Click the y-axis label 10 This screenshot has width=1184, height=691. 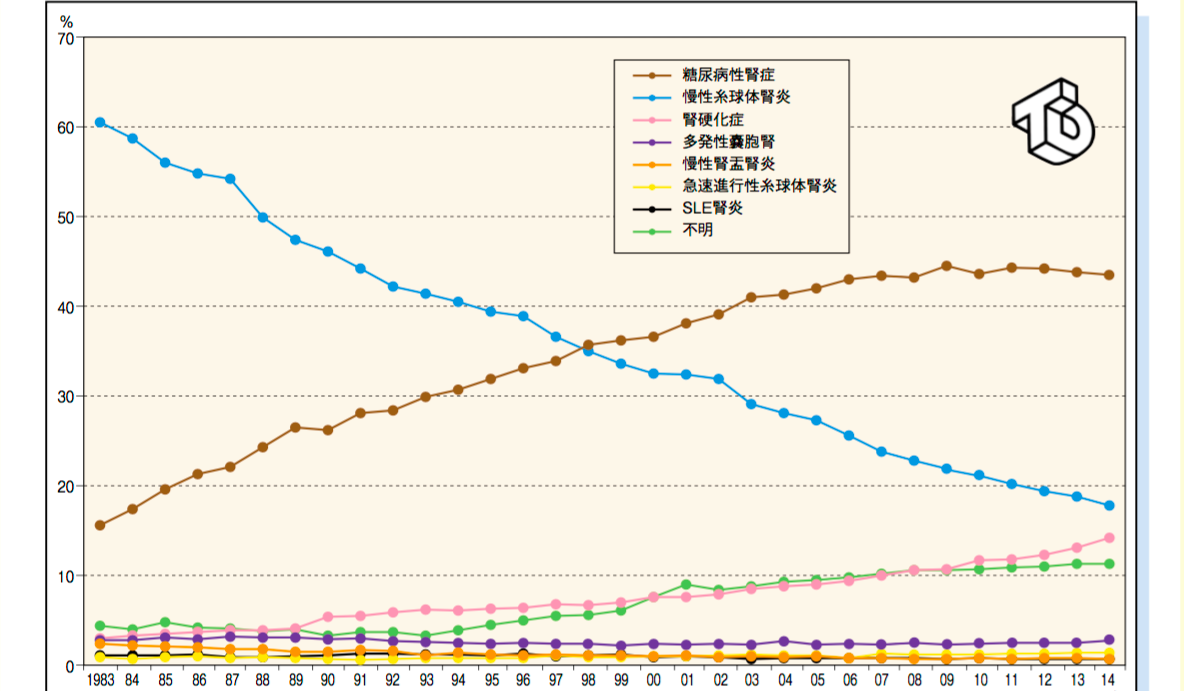(66, 576)
